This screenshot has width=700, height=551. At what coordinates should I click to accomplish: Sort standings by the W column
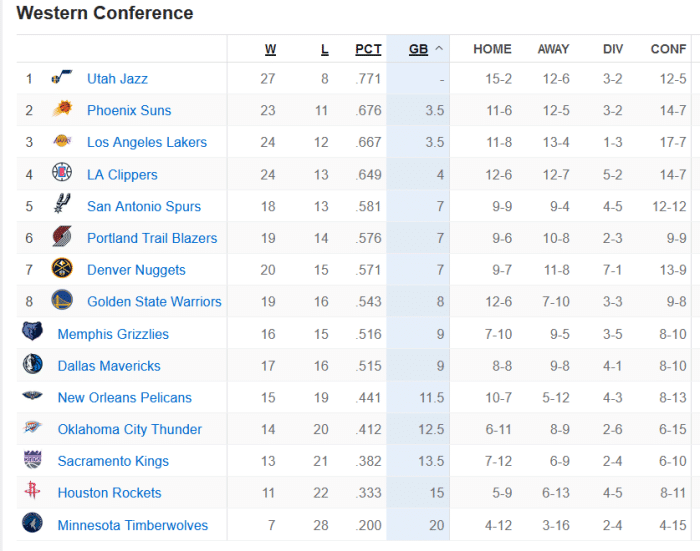pyautogui.click(x=270, y=49)
